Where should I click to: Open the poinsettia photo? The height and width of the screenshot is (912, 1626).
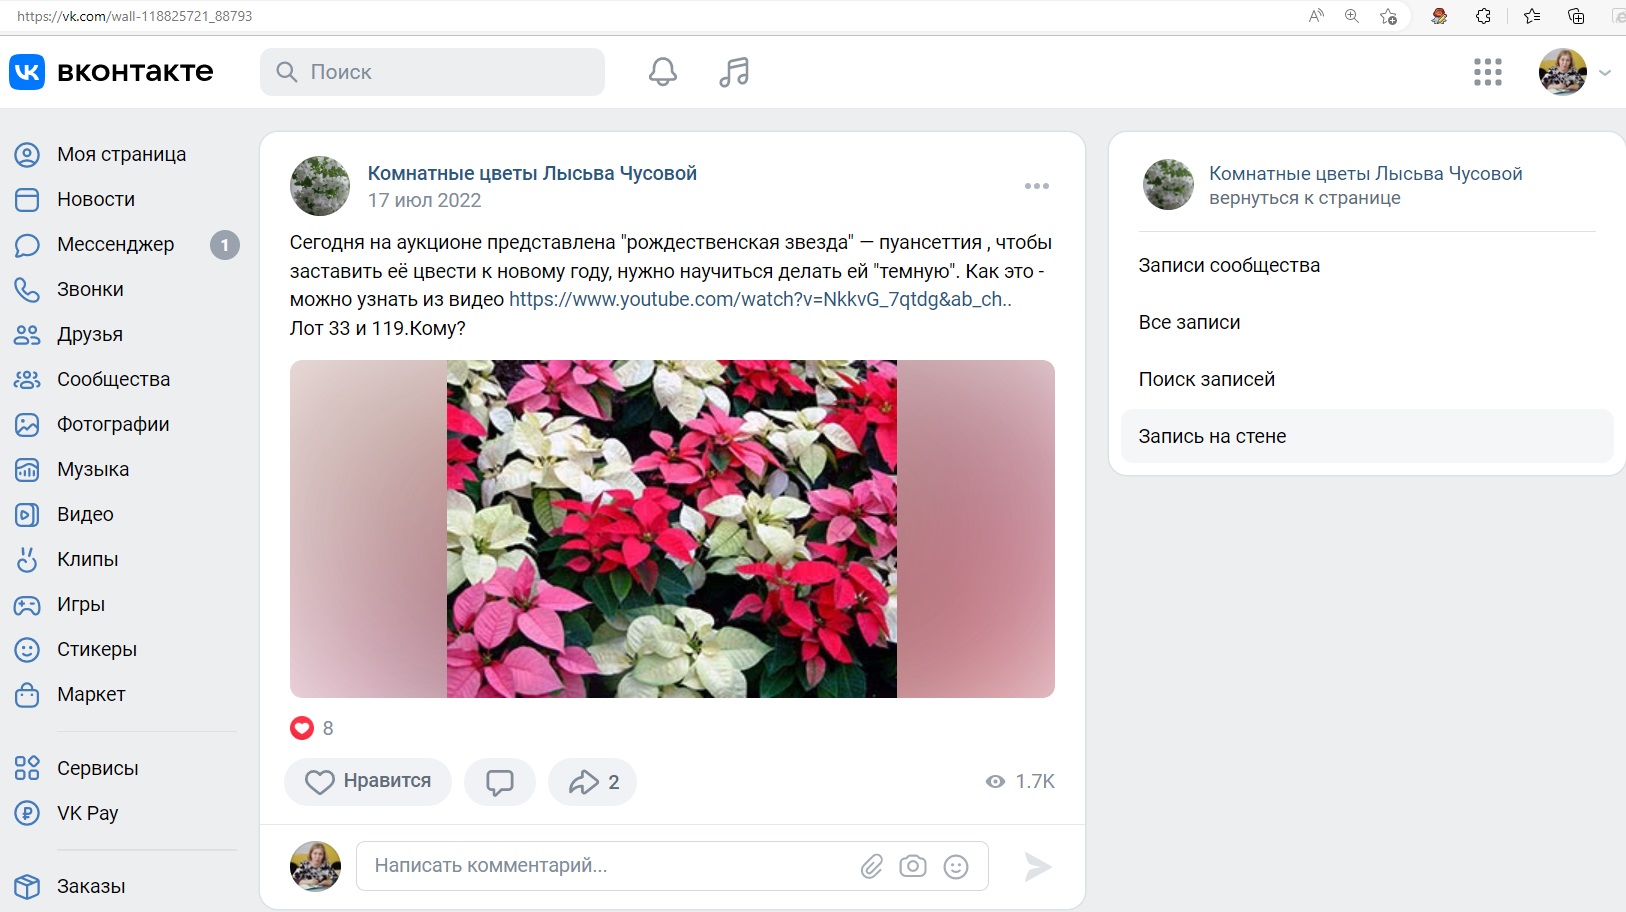(x=672, y=529)
